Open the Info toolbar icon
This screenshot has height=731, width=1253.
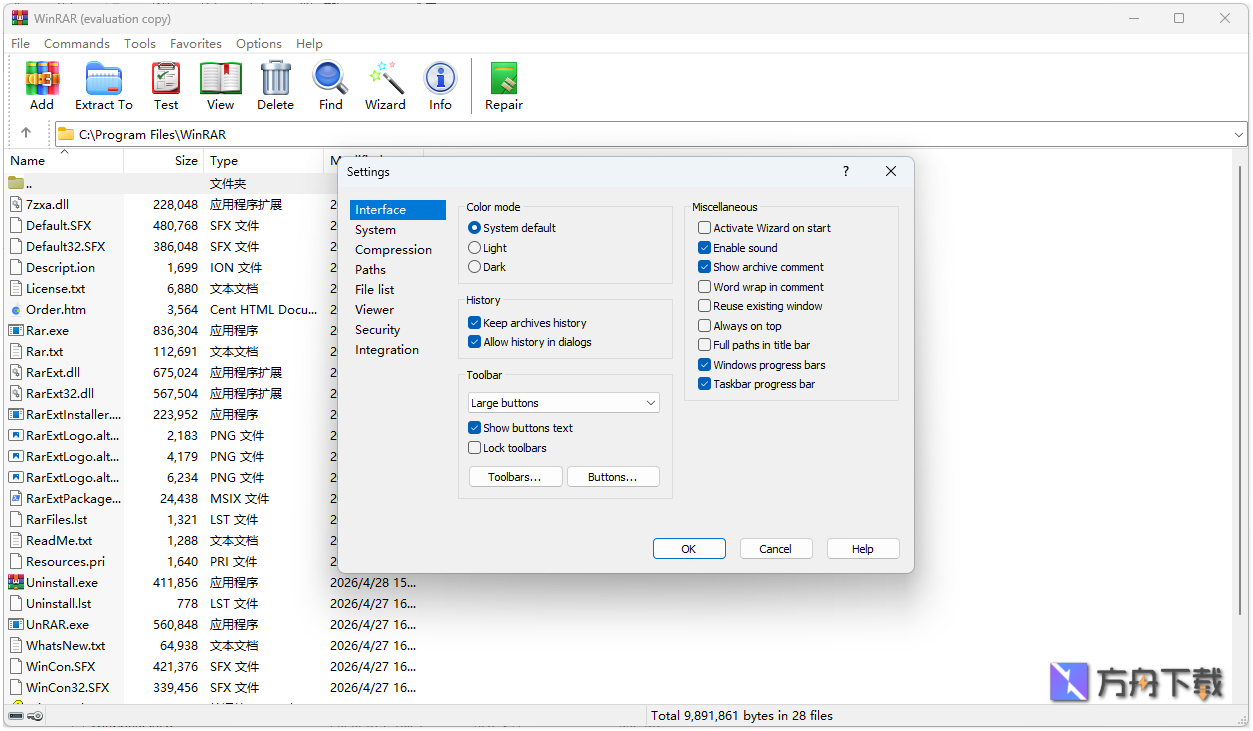pyautogui.click(x=440, y=86)
